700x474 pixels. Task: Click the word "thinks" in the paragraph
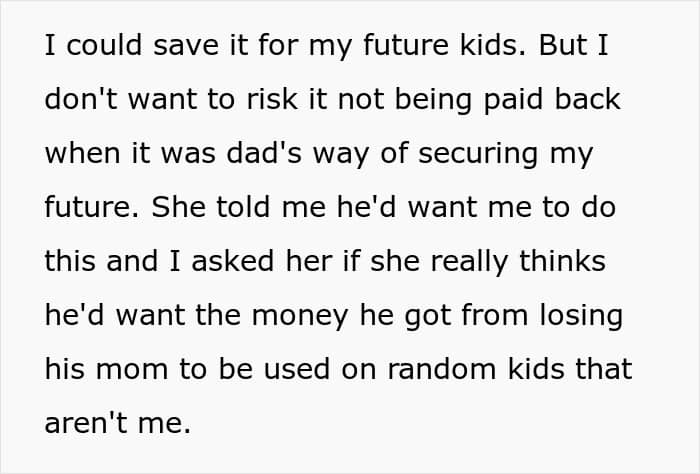click(x=562, y=261)
